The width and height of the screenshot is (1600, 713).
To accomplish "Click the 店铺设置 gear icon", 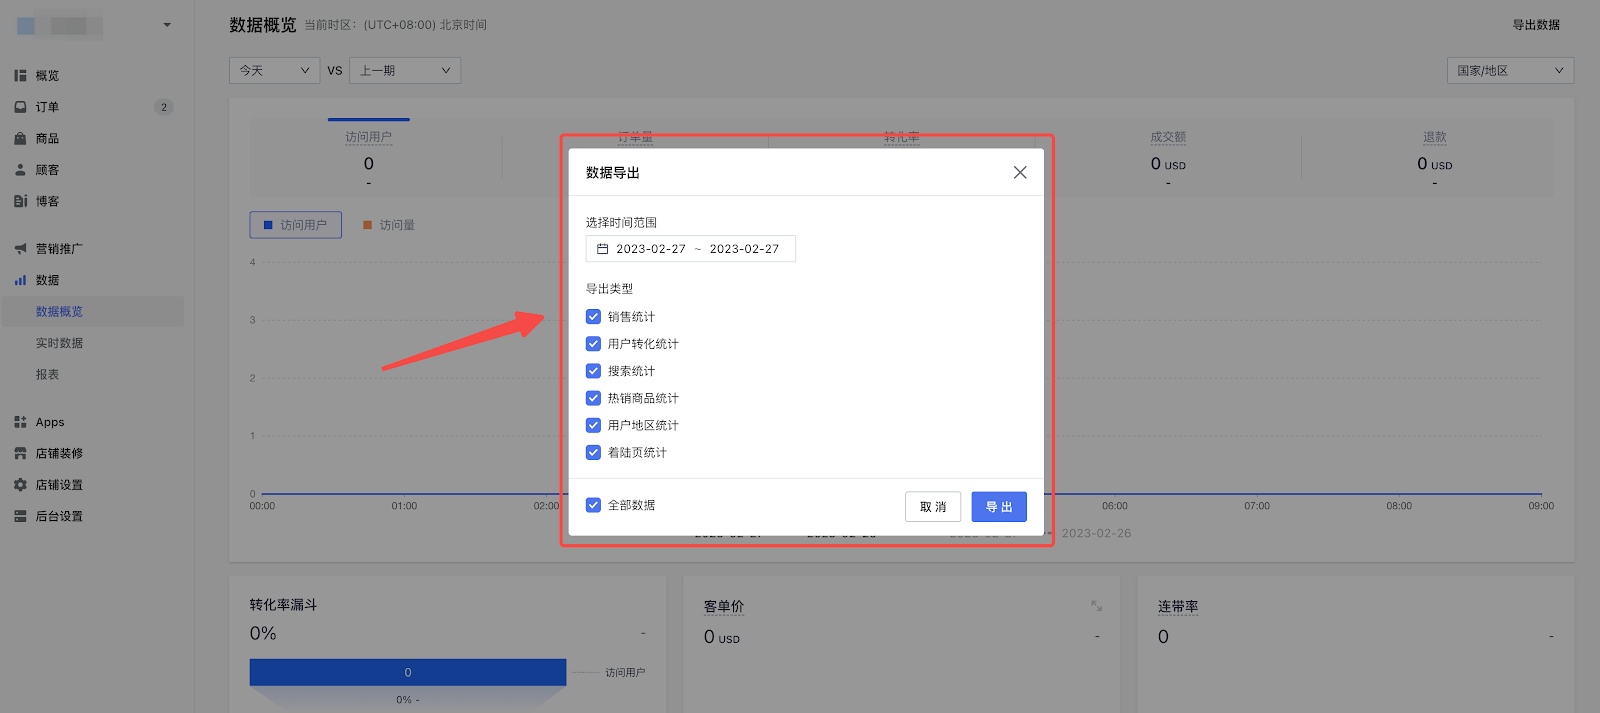I will [x=20, y=485].
